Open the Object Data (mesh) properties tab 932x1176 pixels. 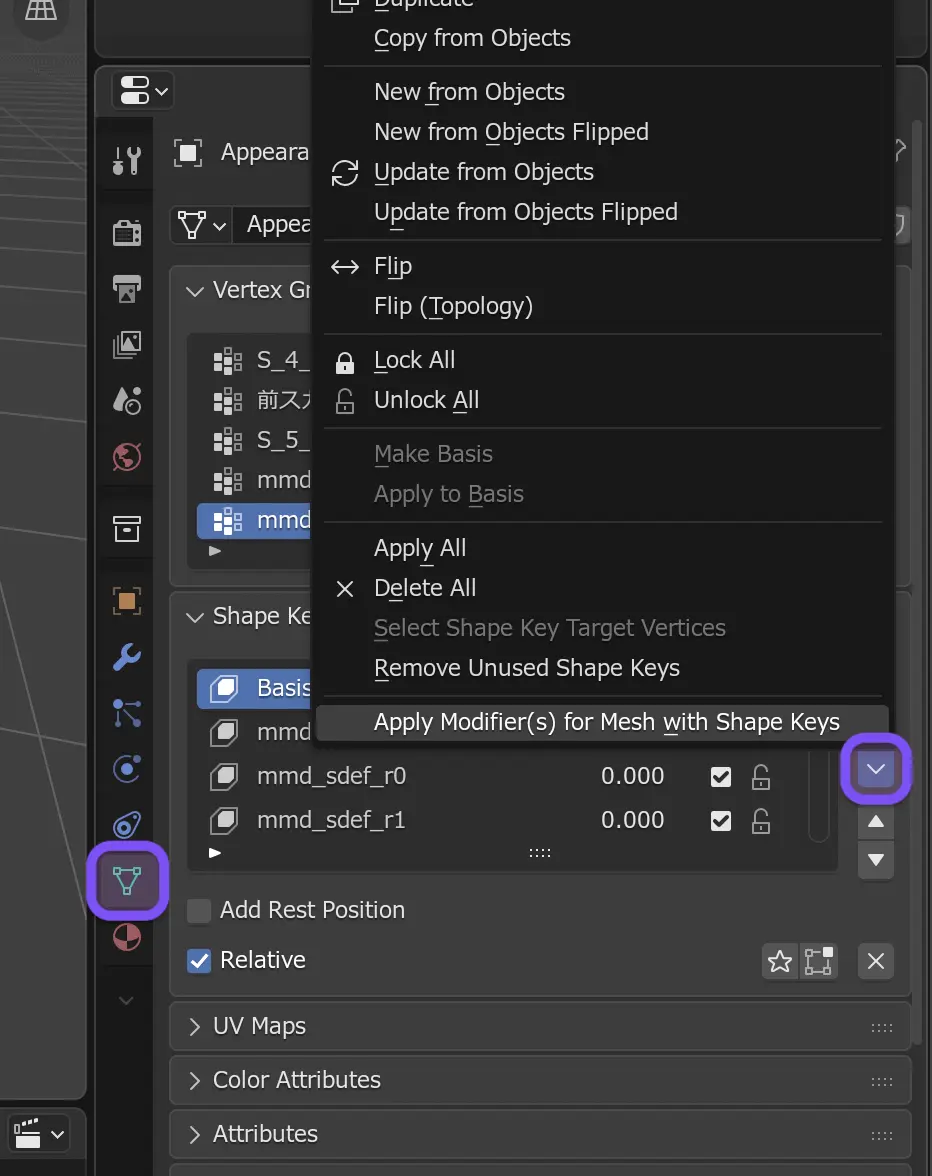pyautogui.click(x=127, y=880)
